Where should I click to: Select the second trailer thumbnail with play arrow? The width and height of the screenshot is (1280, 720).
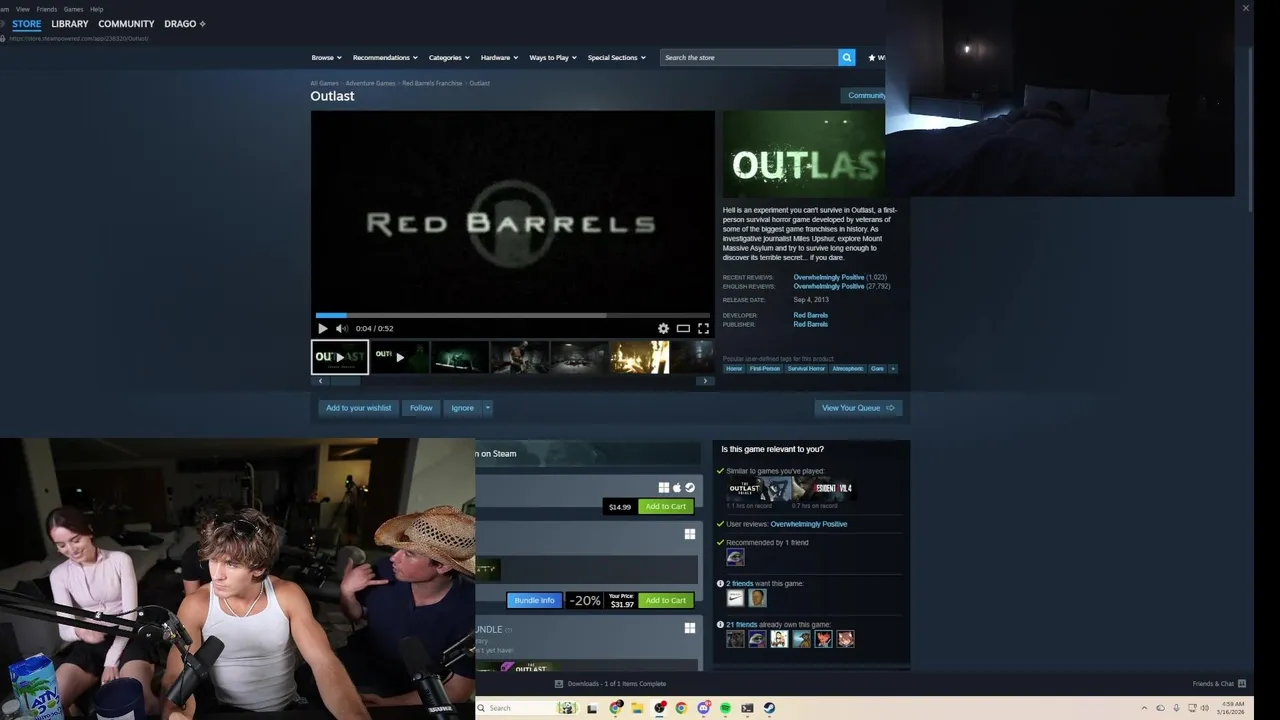399,357
